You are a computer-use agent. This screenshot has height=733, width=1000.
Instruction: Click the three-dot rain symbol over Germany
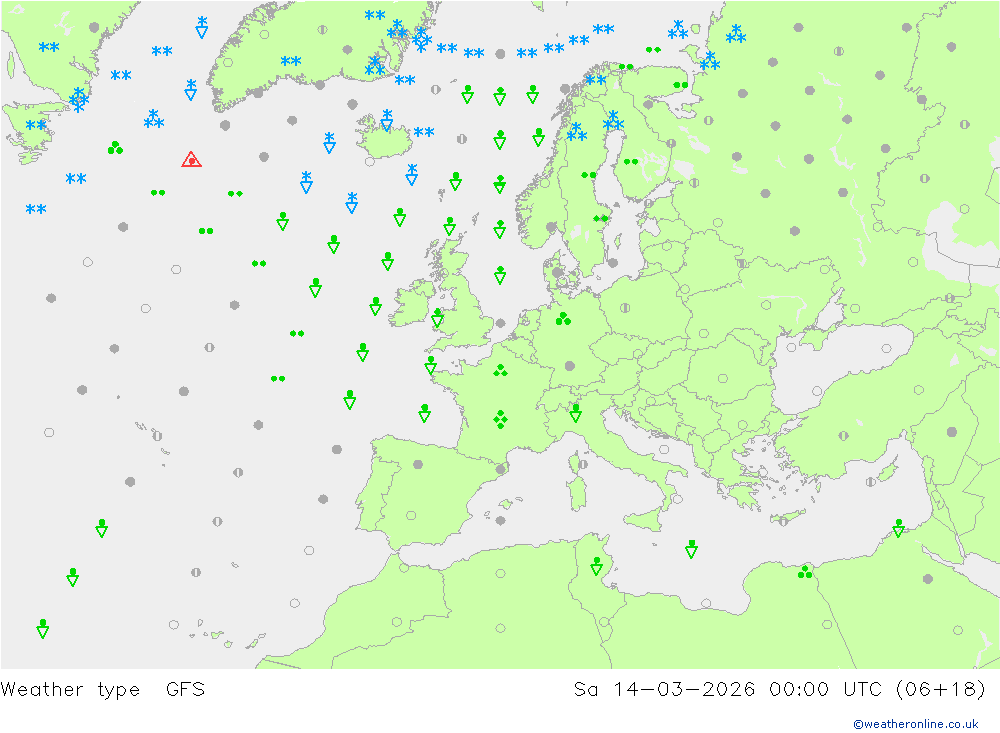(x=563, y=318)
